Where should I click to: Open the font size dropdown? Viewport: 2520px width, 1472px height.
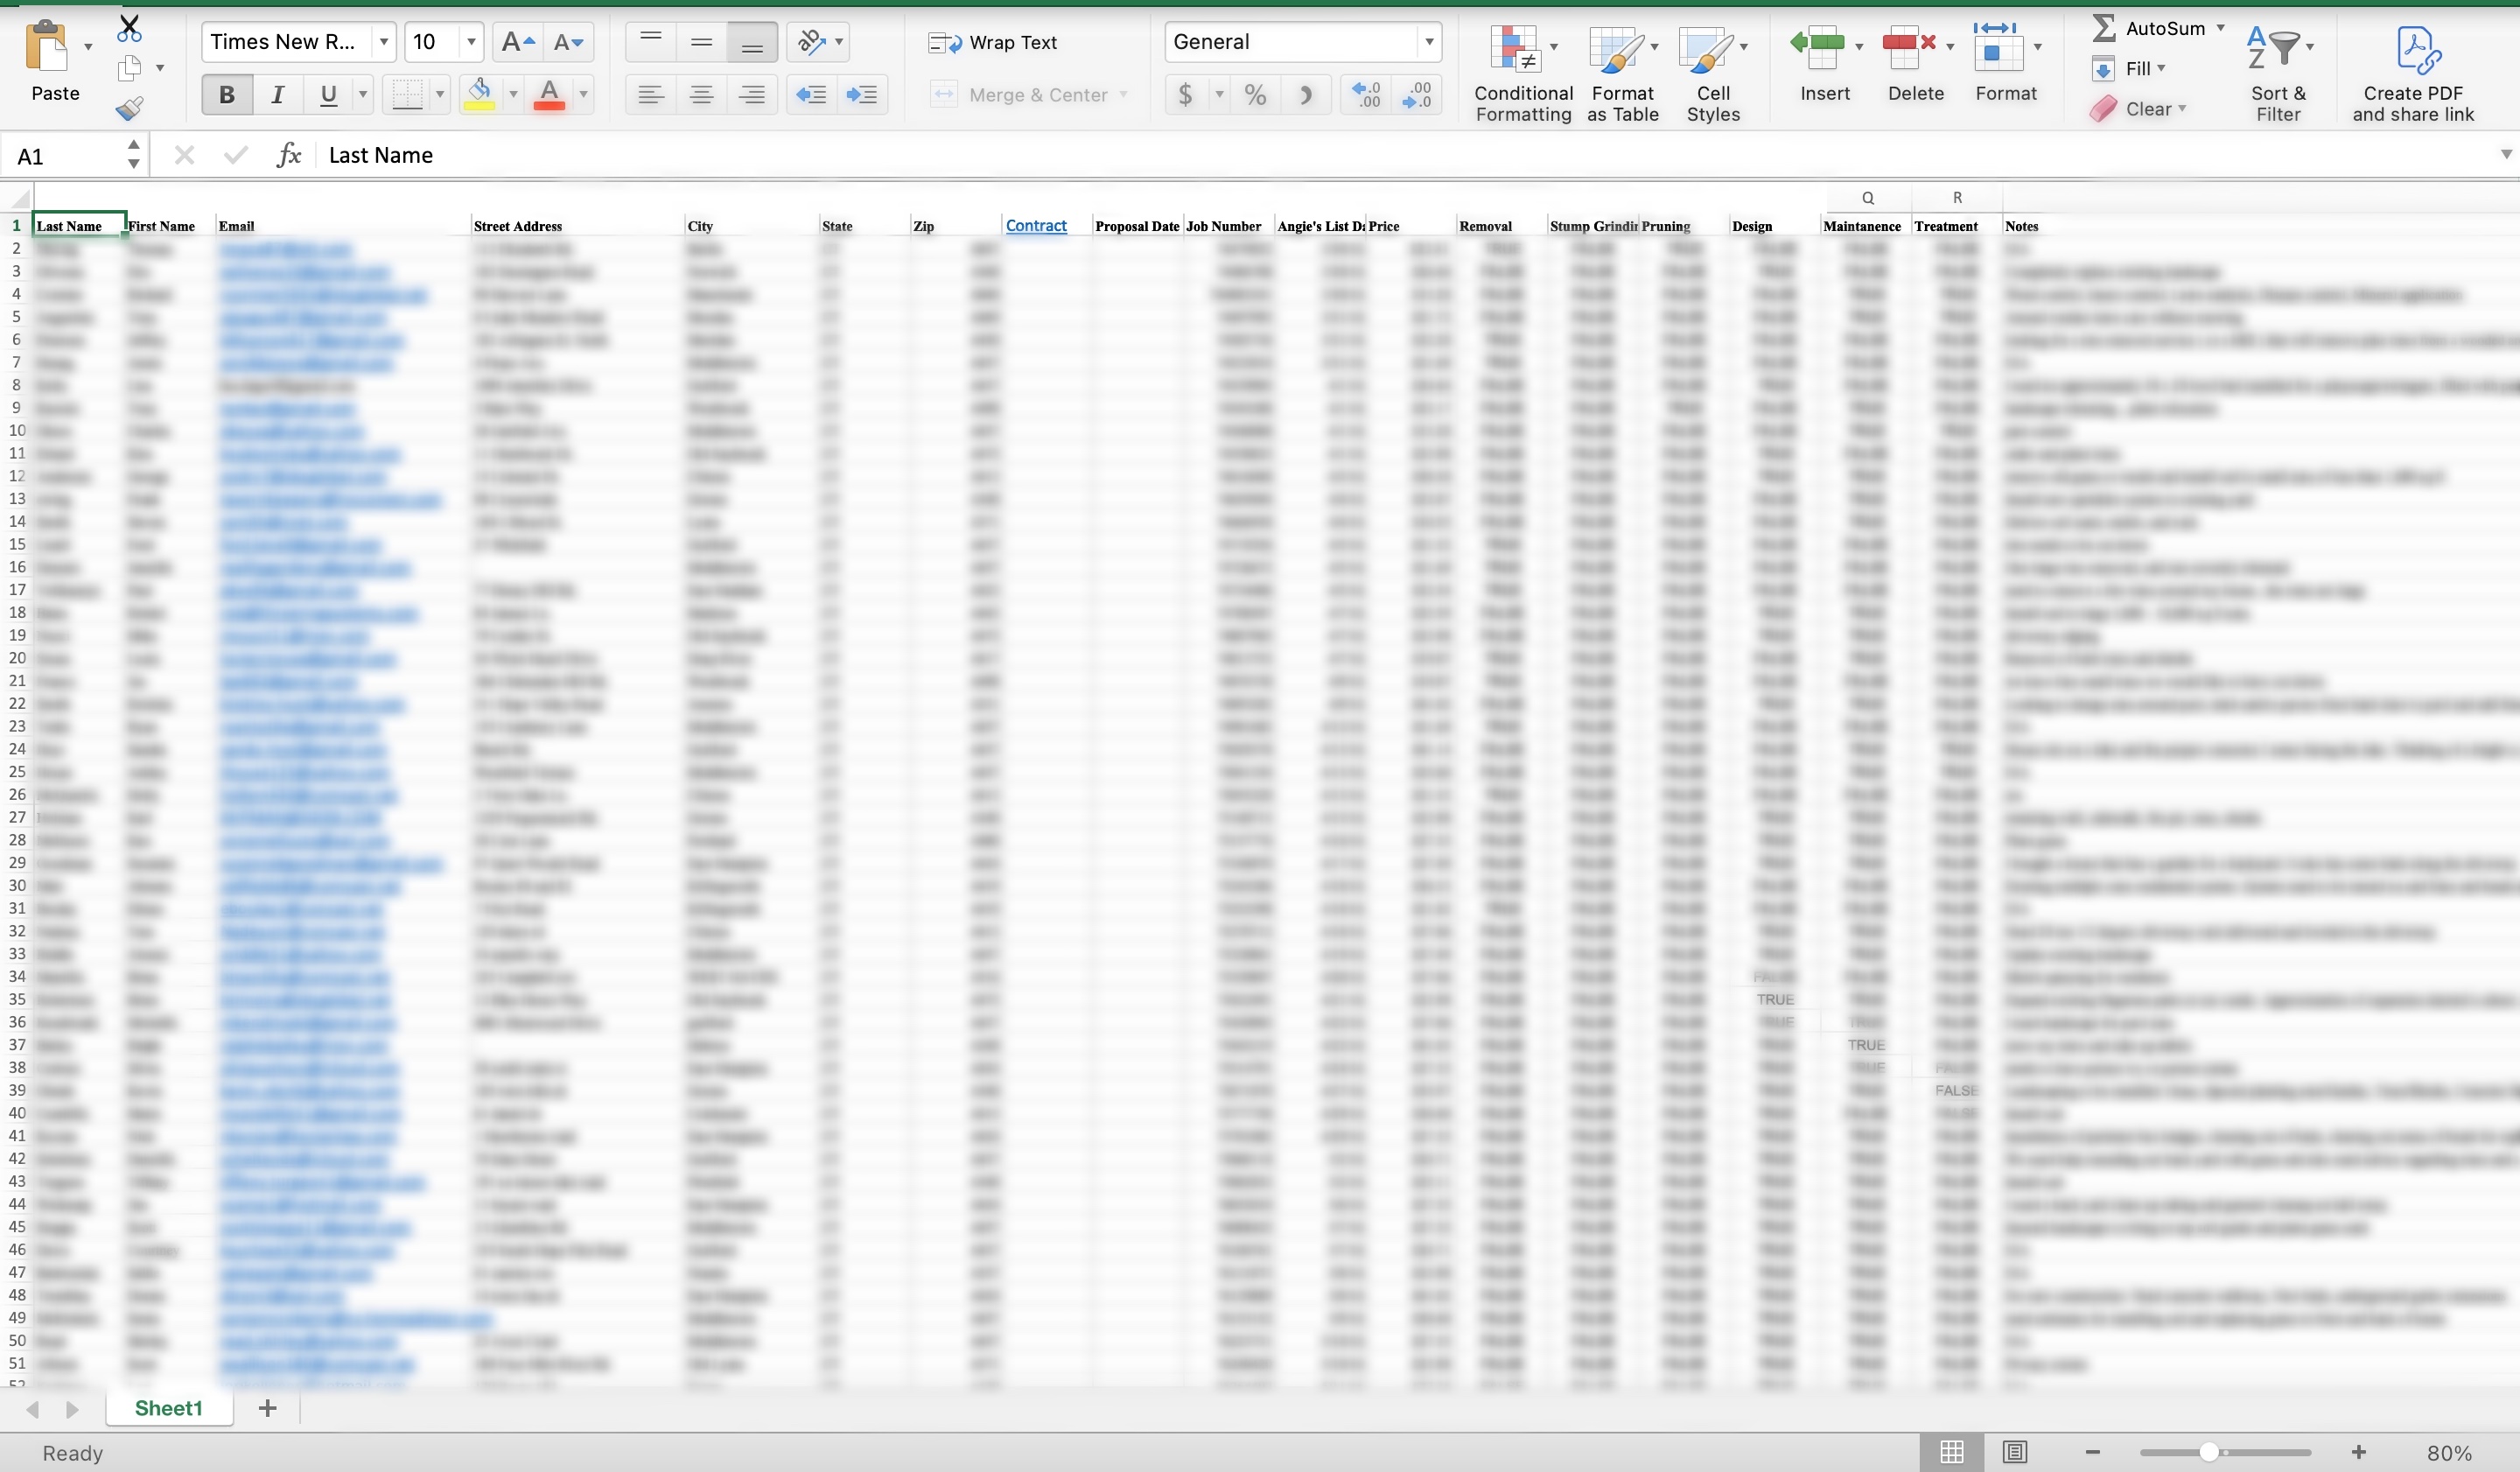point(471,42)
